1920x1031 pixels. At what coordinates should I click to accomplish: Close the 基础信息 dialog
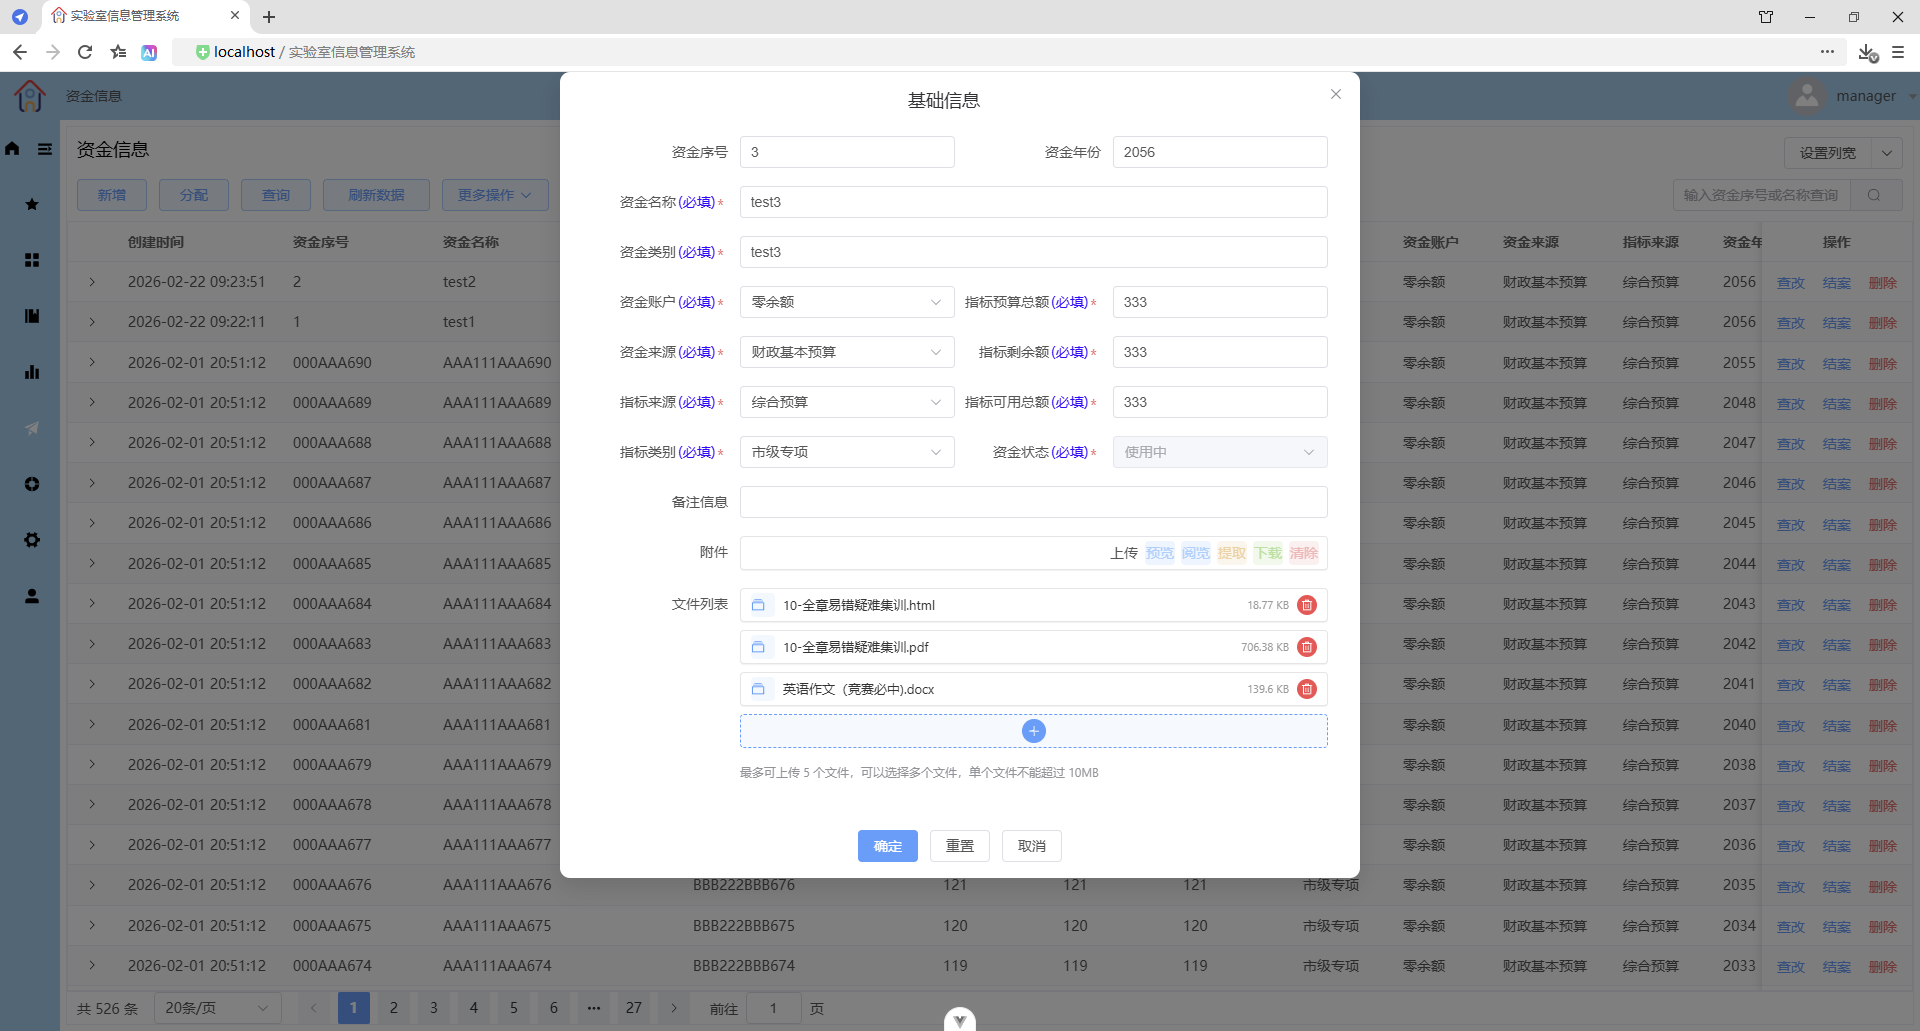1336,94
